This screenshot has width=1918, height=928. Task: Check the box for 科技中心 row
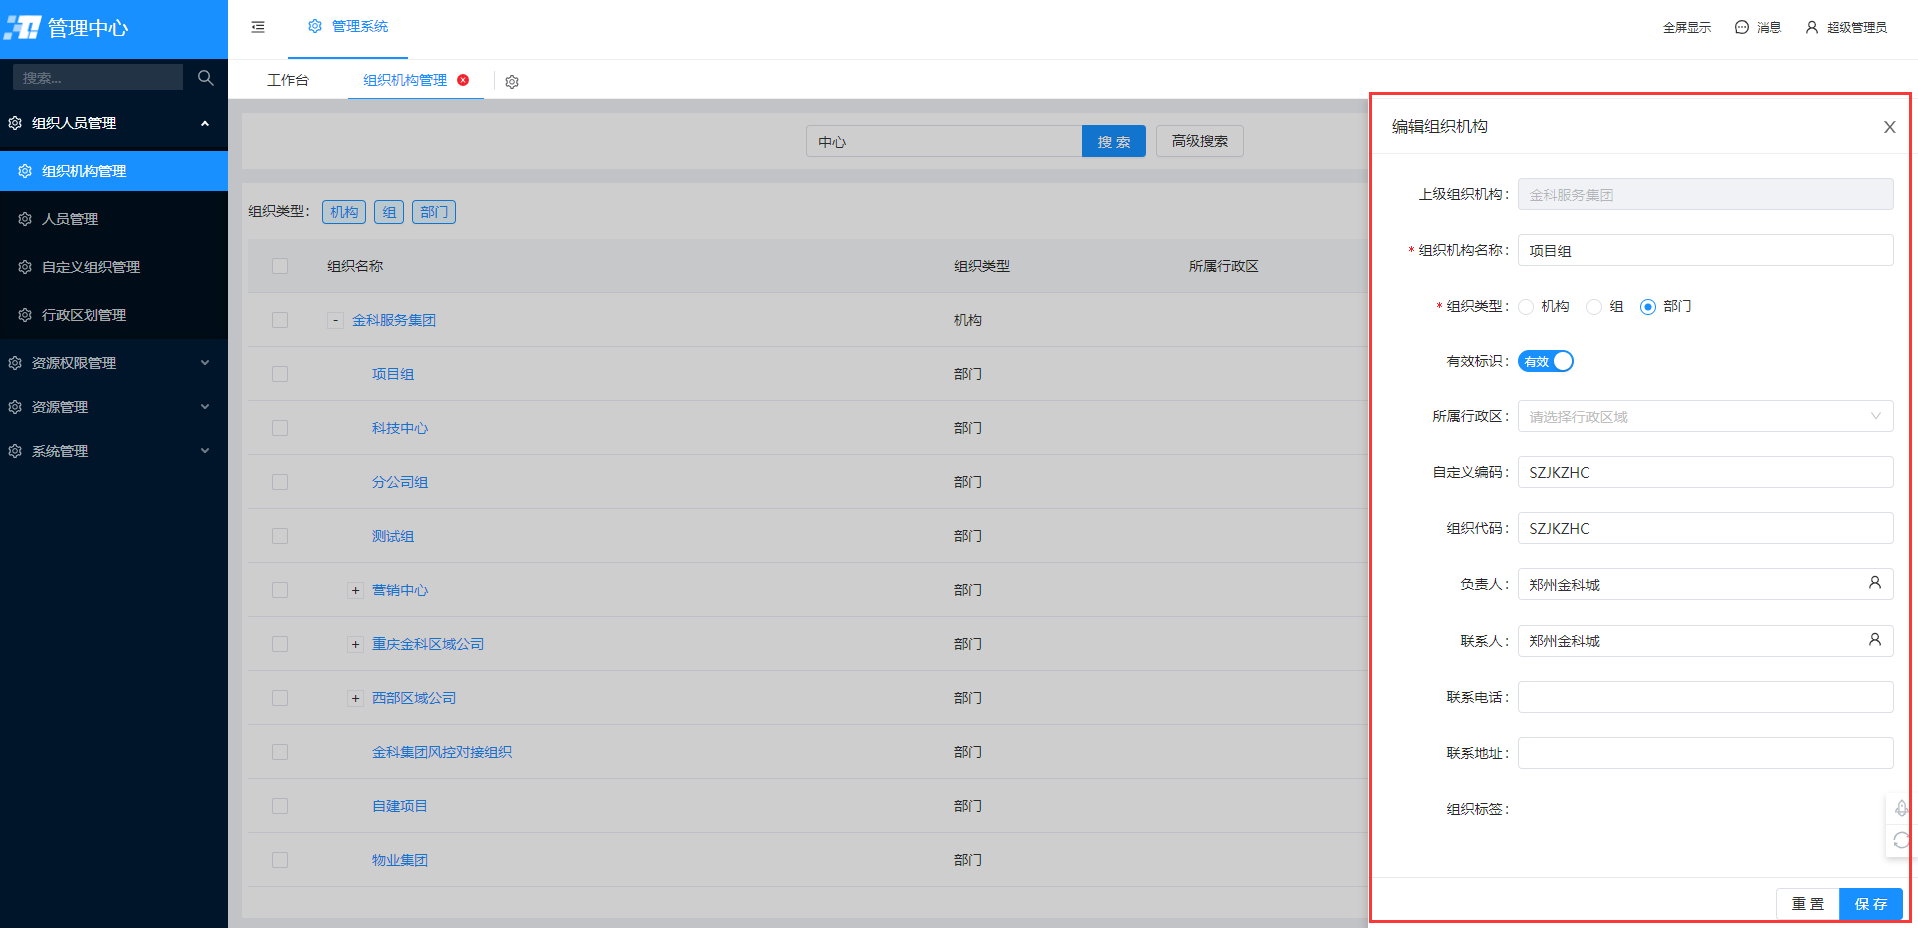[x=280, y=428]
